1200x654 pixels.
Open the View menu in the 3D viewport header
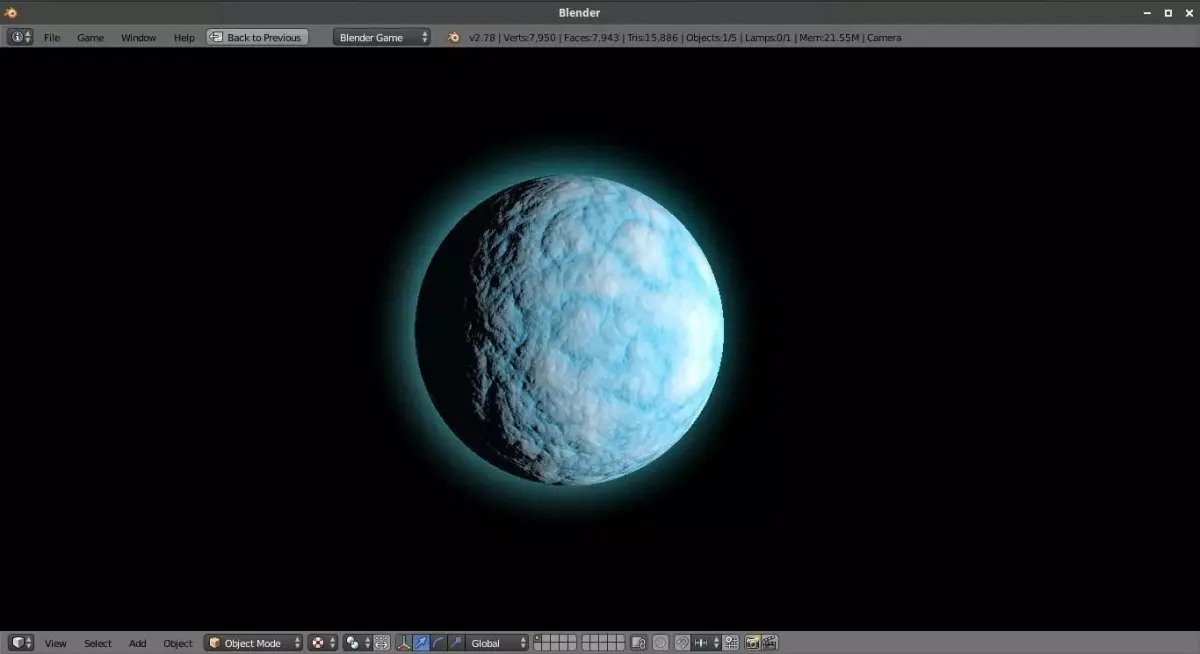56,643
